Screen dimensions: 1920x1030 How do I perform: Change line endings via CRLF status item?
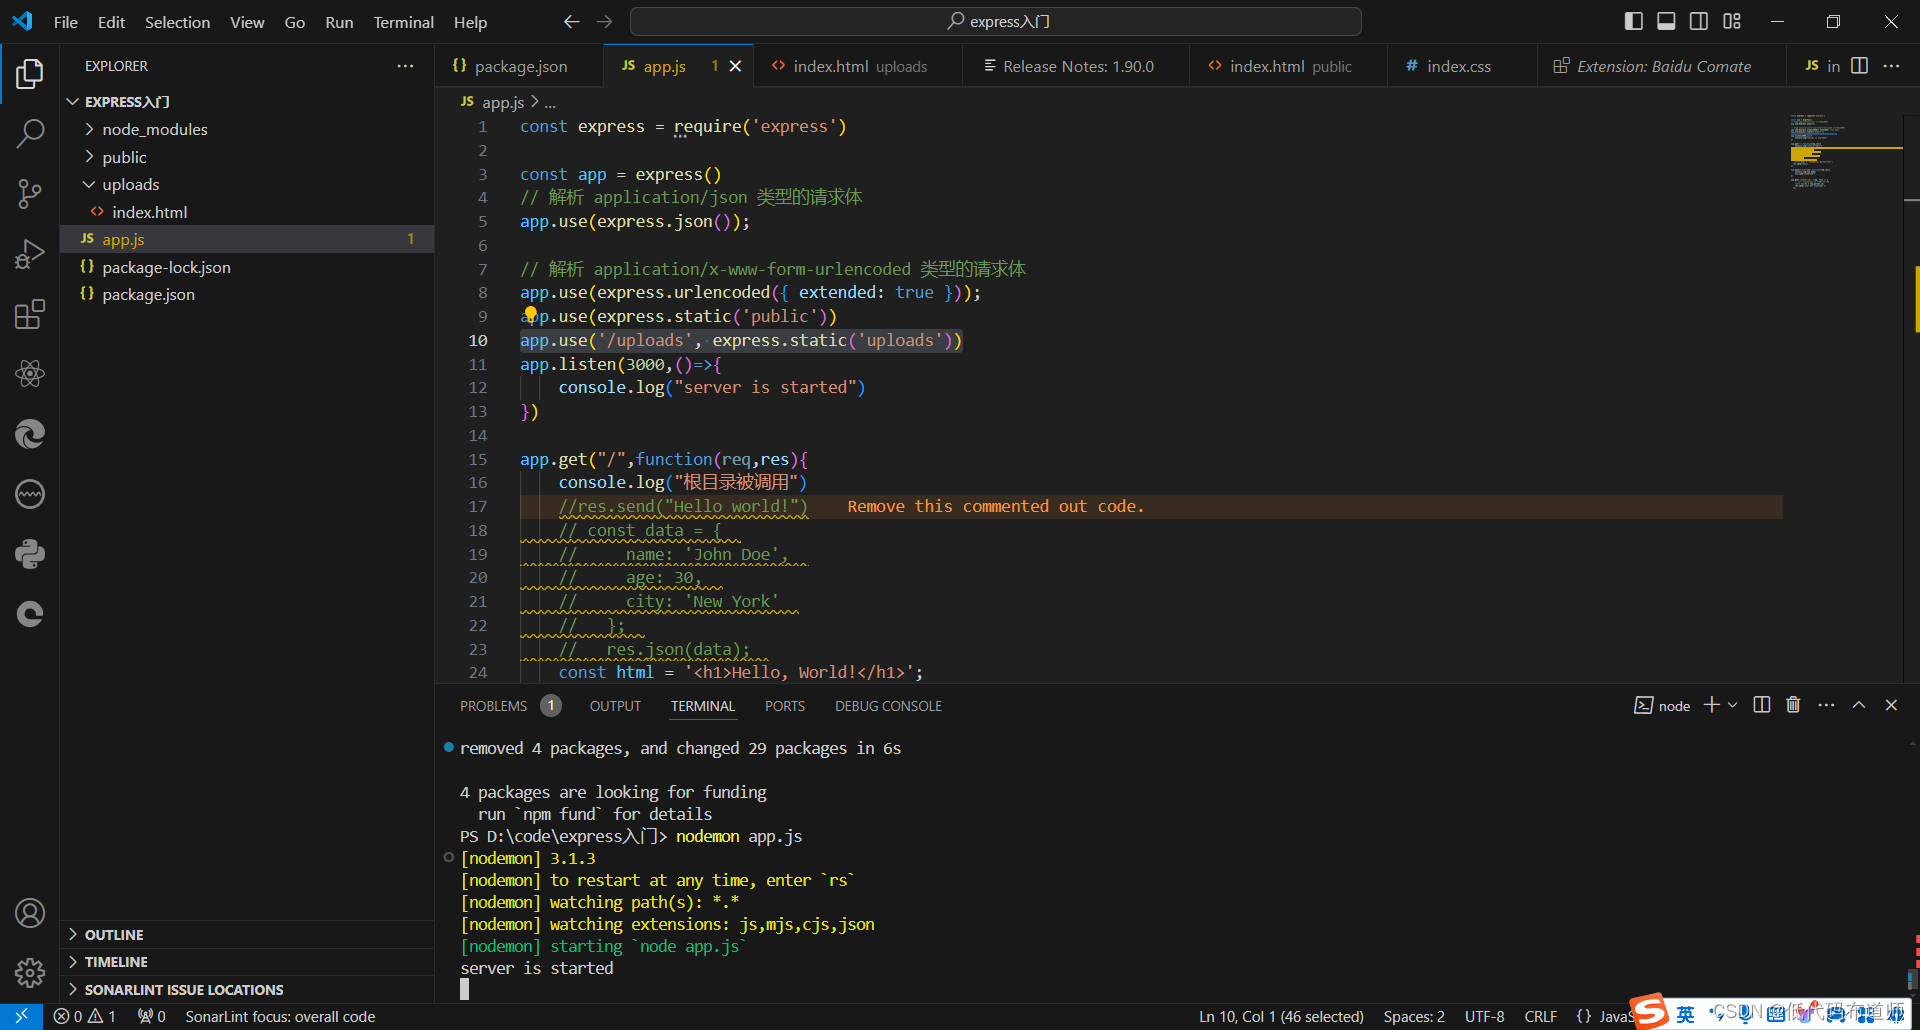point(1540,1016)
